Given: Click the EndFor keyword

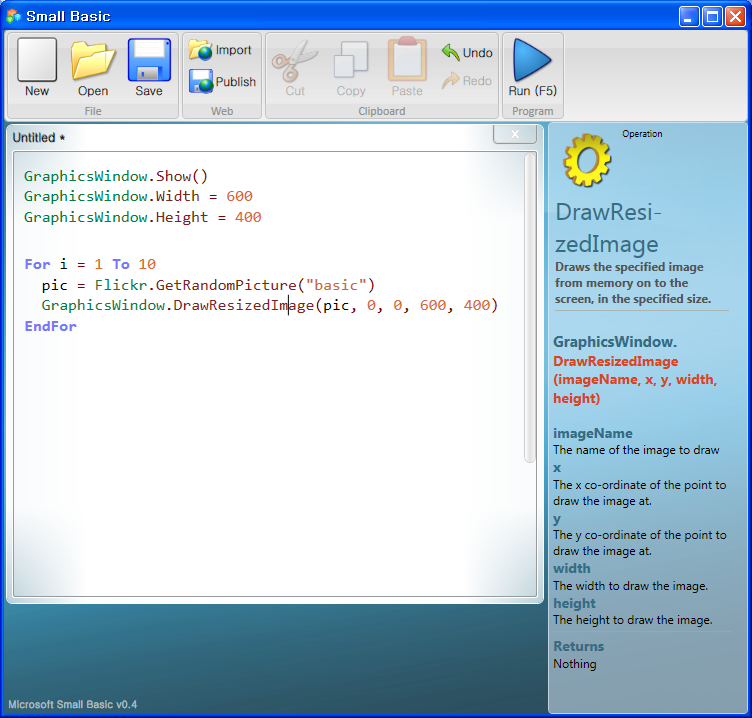Looking at the screenshot, I should tap(50, 326).
